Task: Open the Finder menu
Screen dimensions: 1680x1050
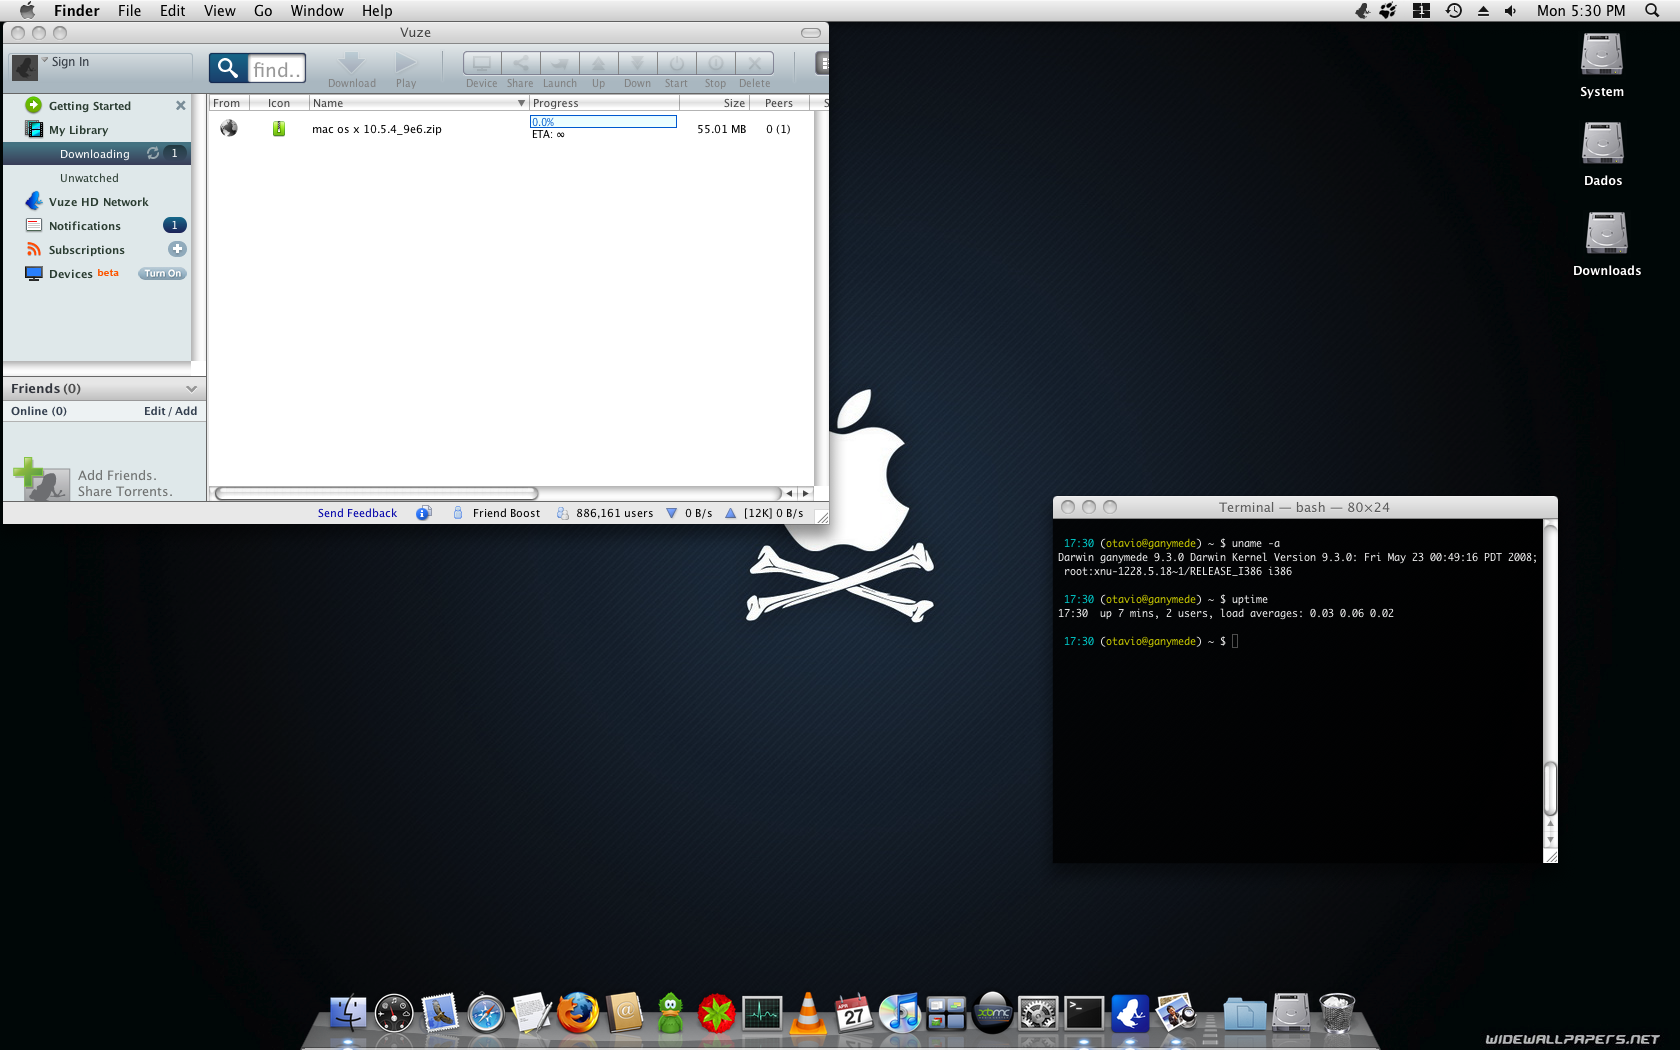Action: [x=76, y=11]
